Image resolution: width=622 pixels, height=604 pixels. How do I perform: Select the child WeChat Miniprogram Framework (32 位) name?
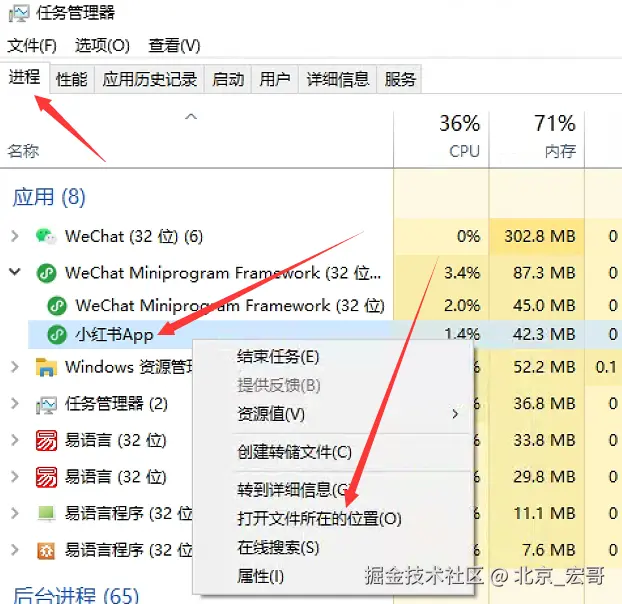pyautogui.click(x=230, y=306)
